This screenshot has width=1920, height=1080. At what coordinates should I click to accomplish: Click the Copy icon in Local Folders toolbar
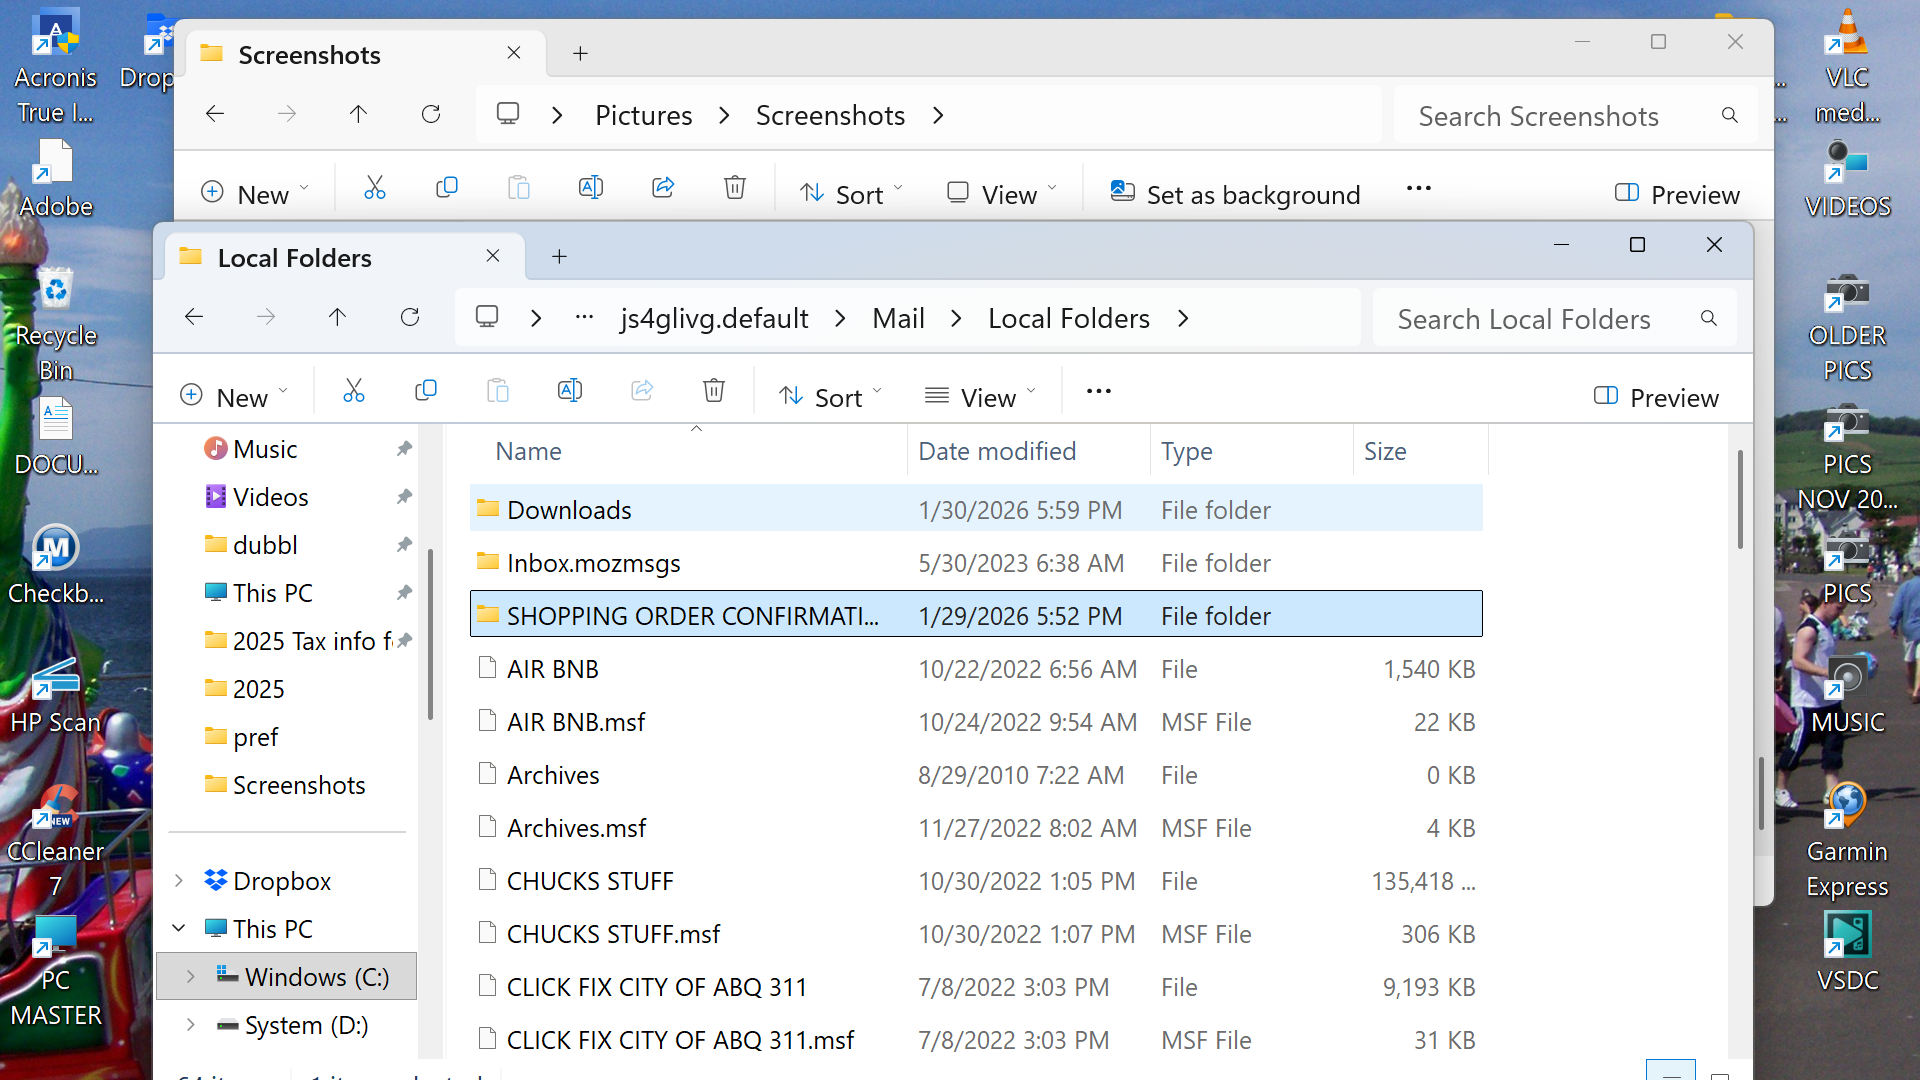tap(426, 391)
